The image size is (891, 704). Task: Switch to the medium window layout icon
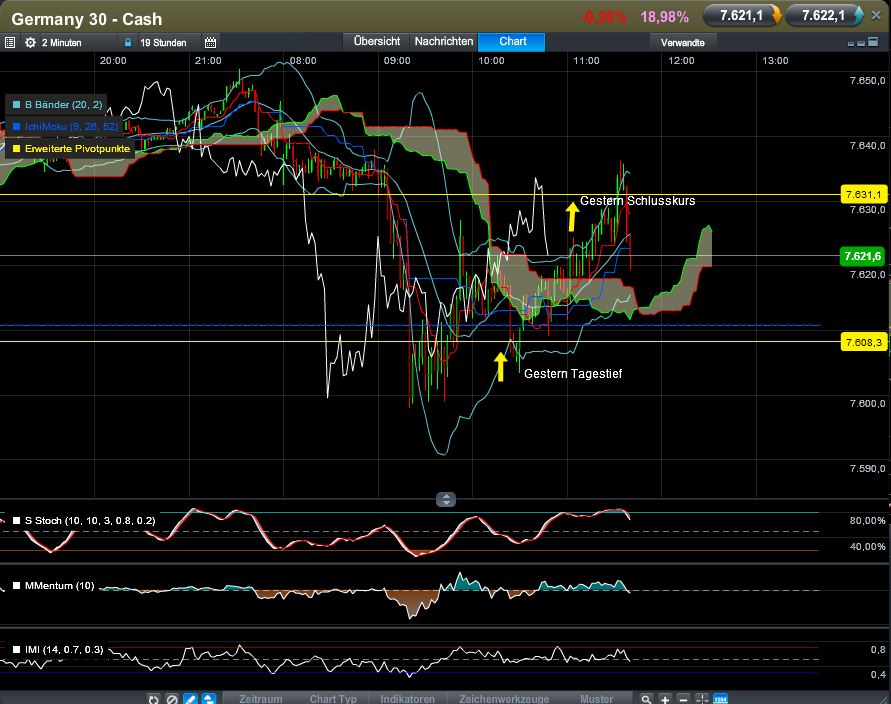tap(861, 43)
